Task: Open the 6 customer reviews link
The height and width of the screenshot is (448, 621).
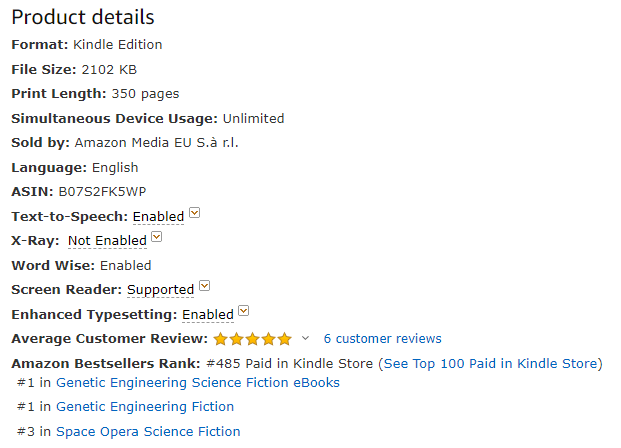Action: [382, 339]
